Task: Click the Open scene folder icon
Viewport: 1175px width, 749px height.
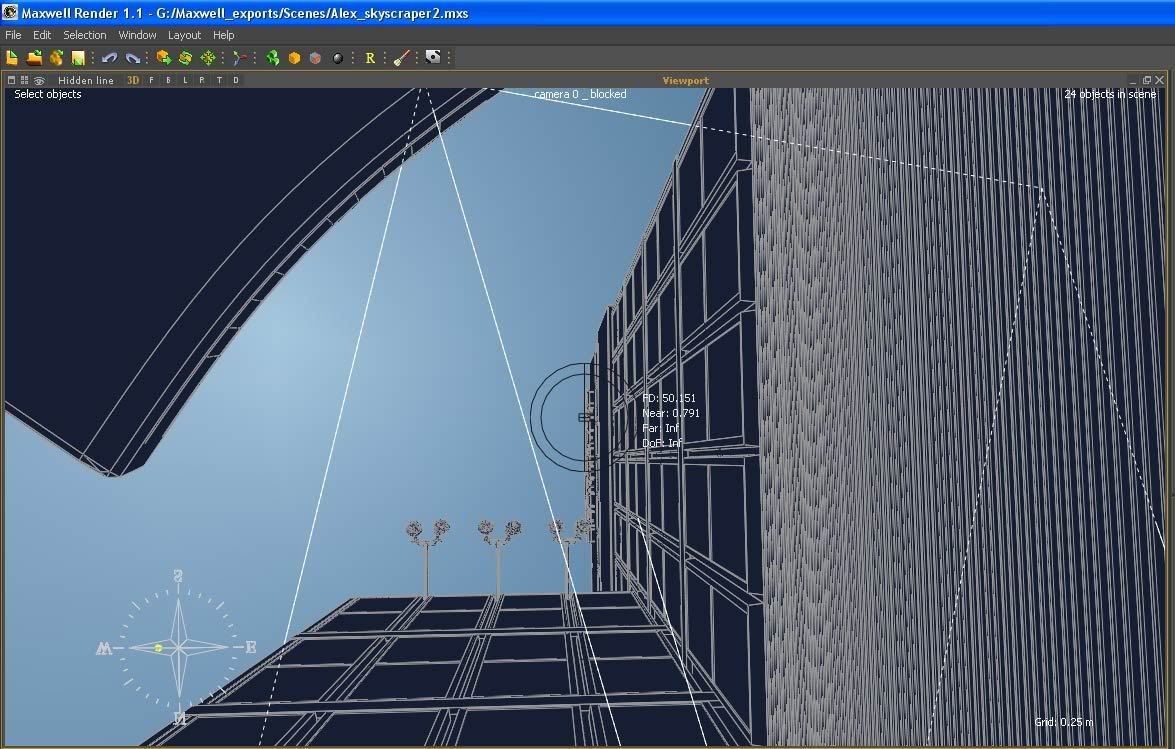Action: click(34, 58)
